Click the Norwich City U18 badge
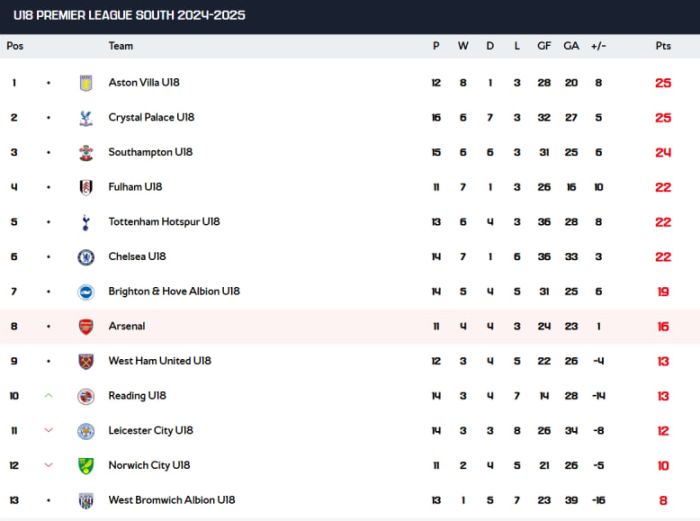This screenshot has height=521, width=700. [86, 466]
